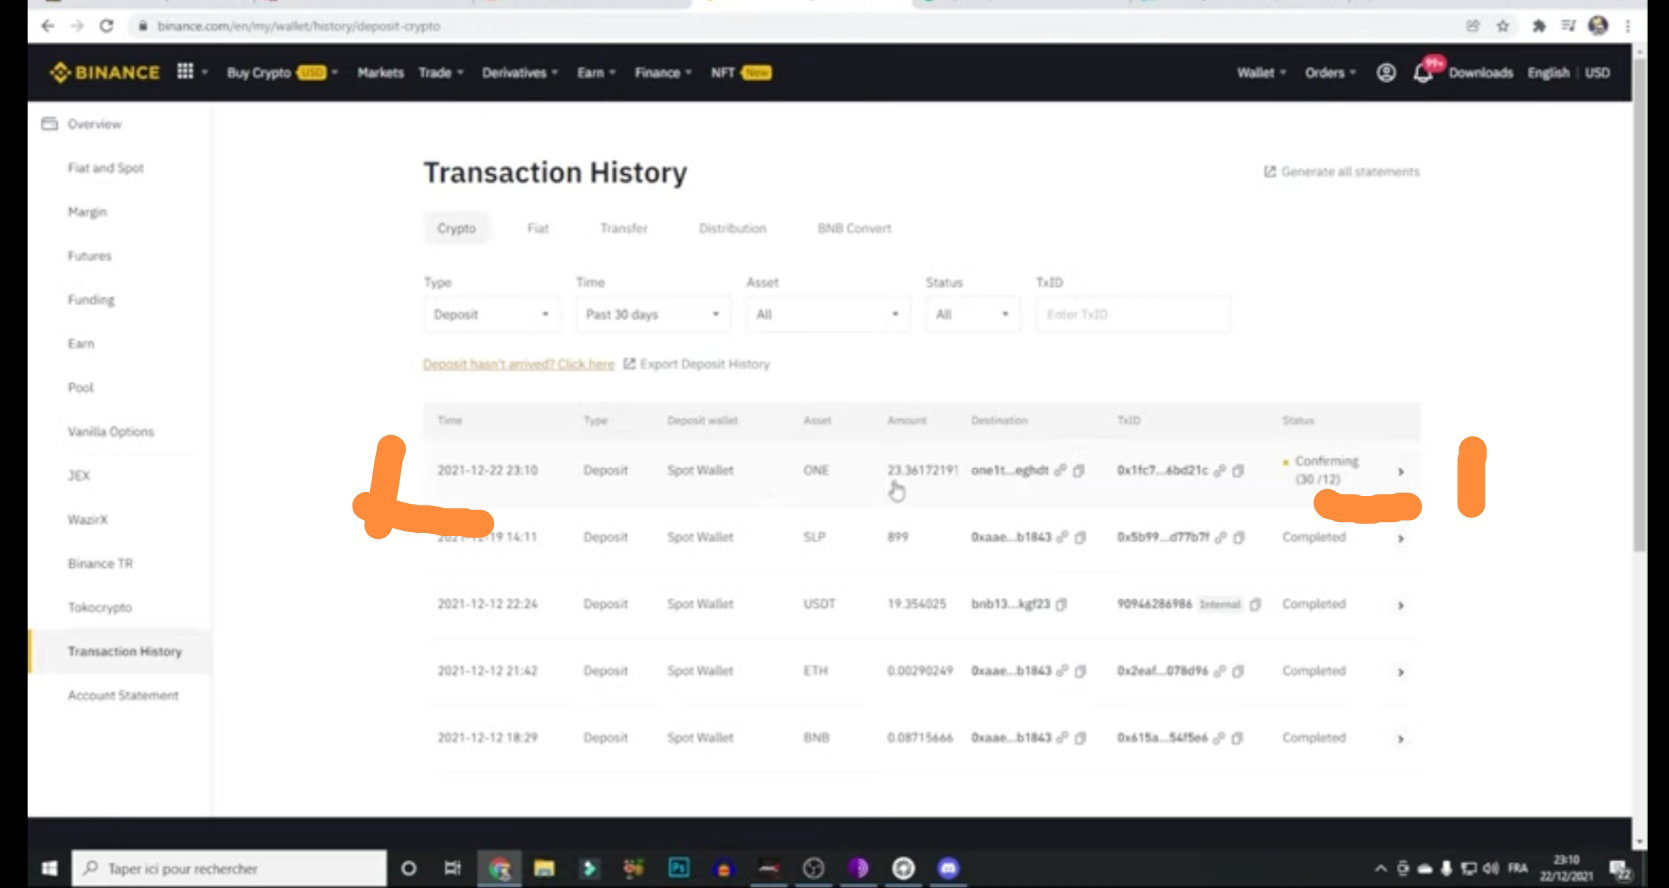The height and width of the screenshot is (888, 1669).
Task: Open the Orders dropdown in the header
Action: (1330, 73)
